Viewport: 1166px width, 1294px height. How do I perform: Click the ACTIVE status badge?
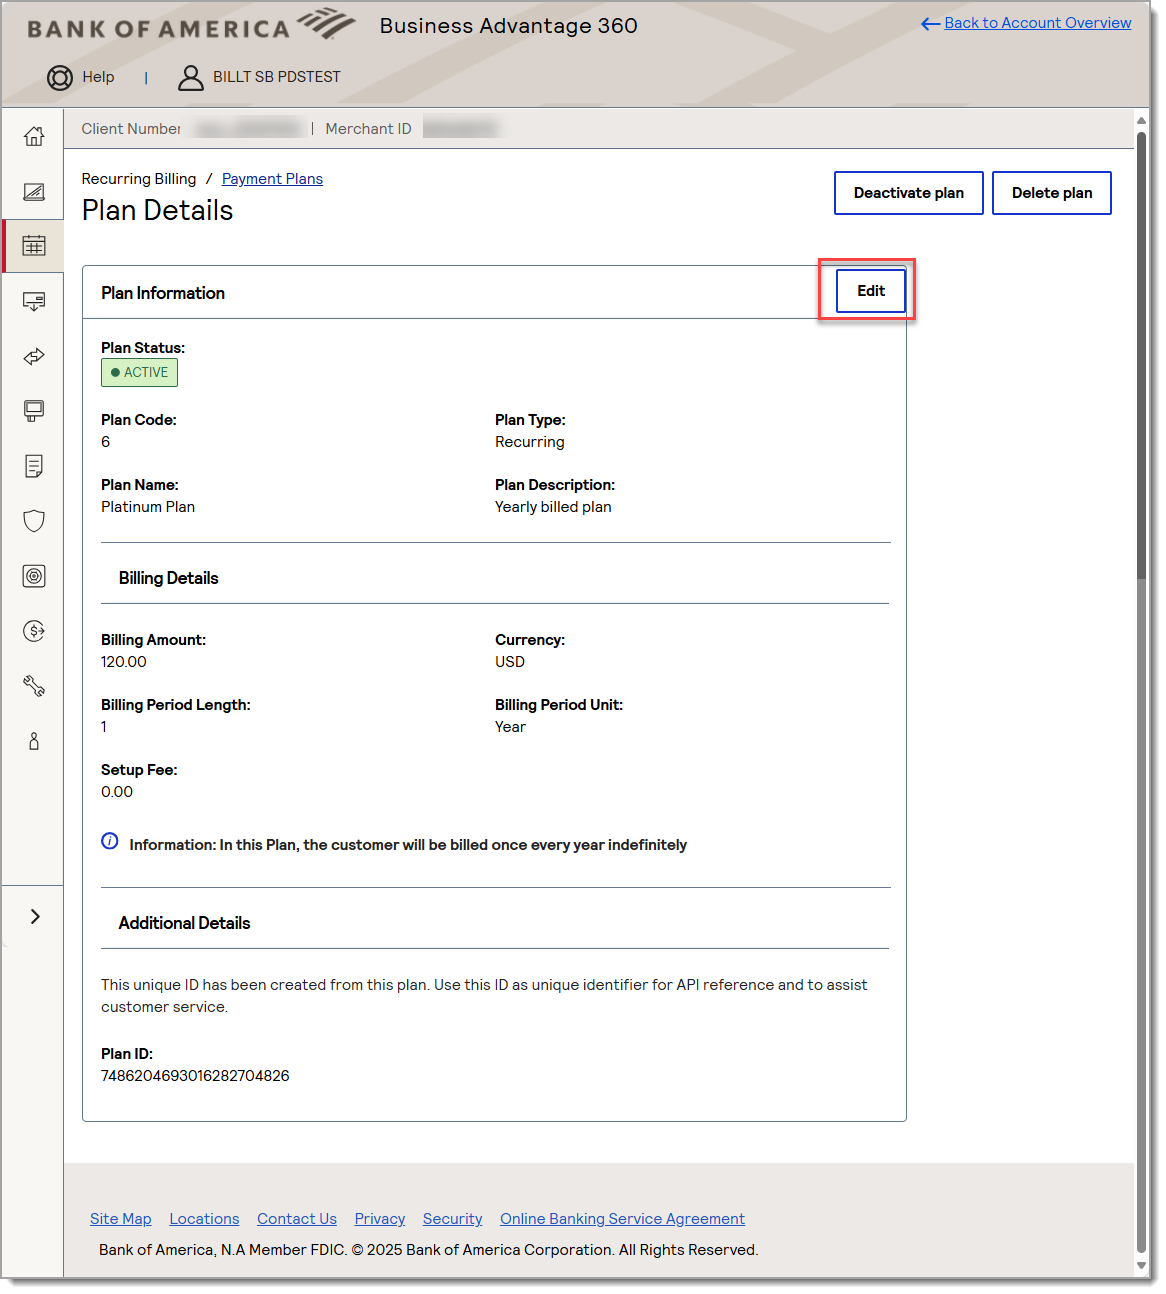(139, 373)
